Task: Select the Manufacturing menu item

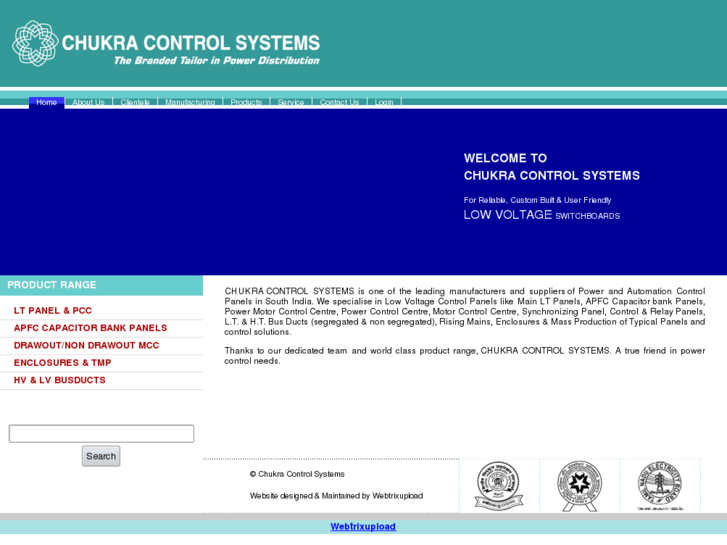Action: click(190, 102)
